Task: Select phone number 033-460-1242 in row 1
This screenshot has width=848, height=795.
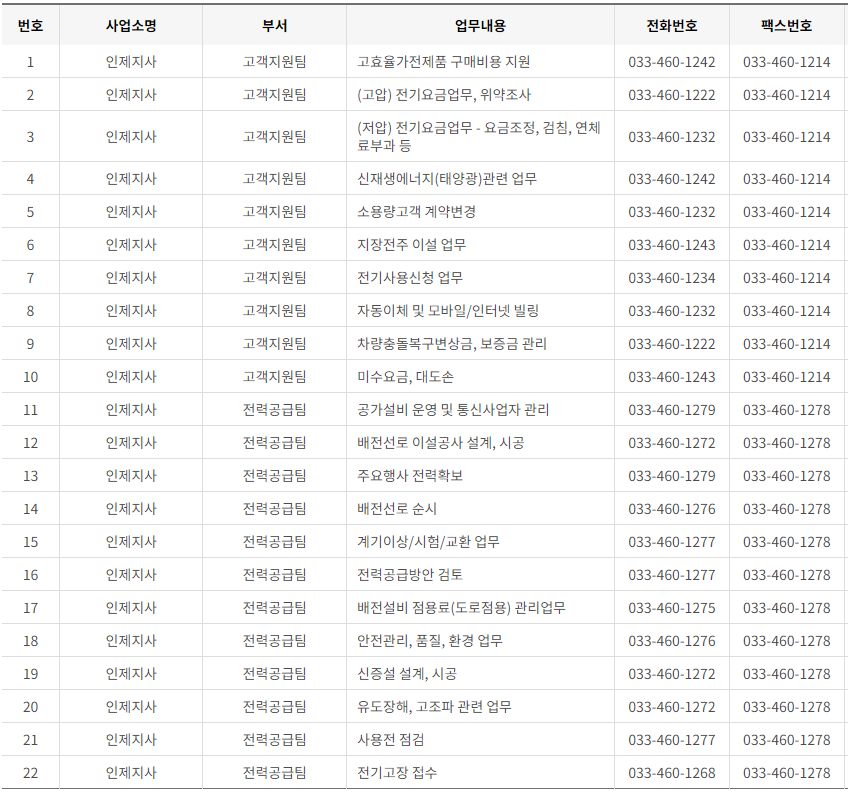Action: pyautogui.click(x=670, y=61)
